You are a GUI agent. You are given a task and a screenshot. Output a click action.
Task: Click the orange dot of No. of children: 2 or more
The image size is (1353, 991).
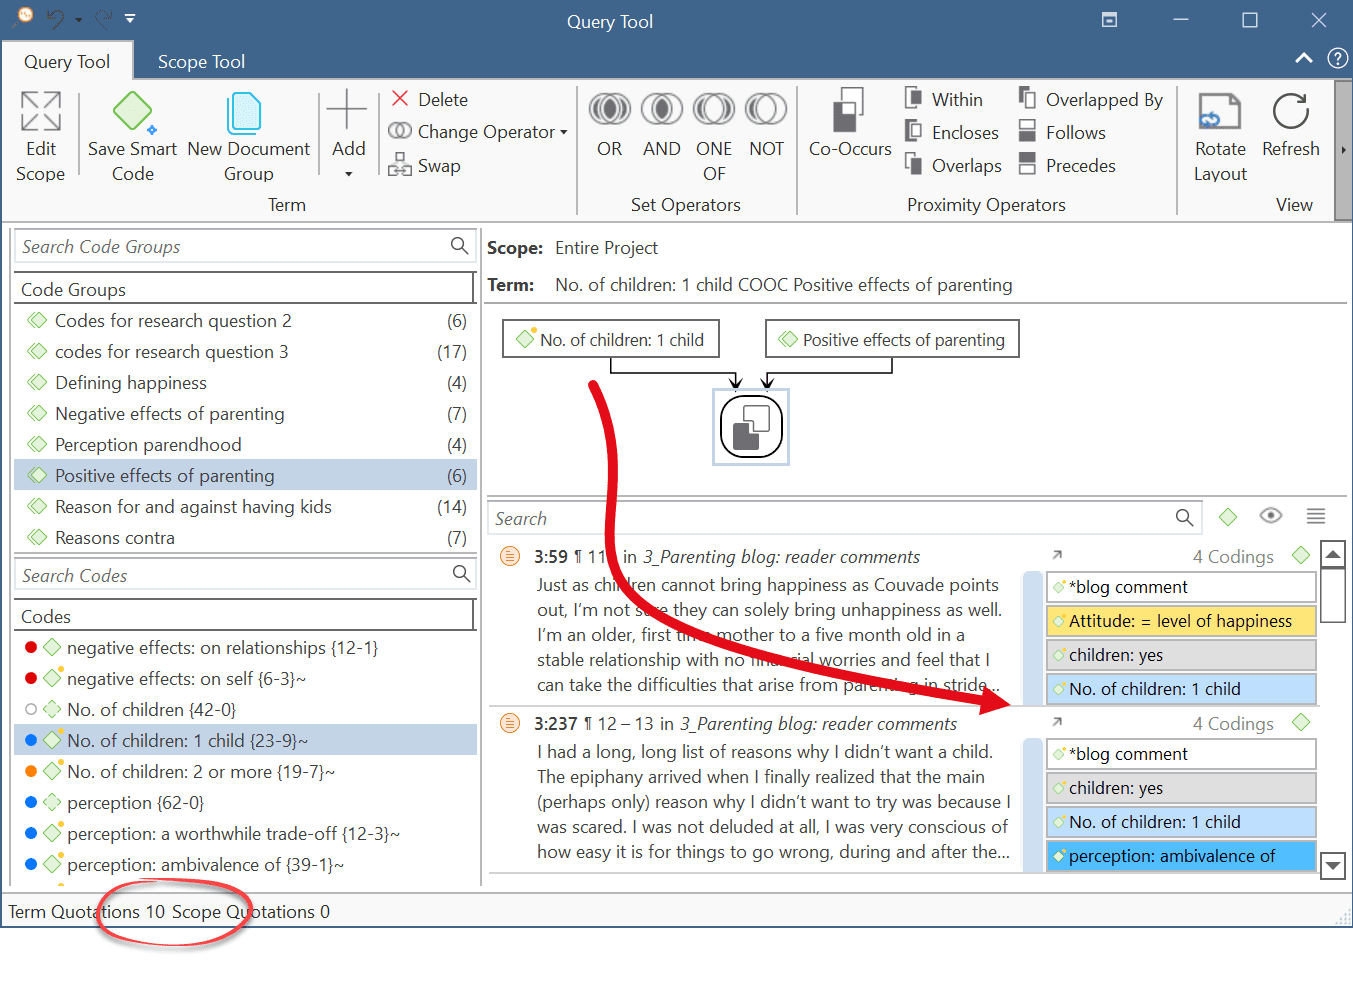click(x=31, y=771)
